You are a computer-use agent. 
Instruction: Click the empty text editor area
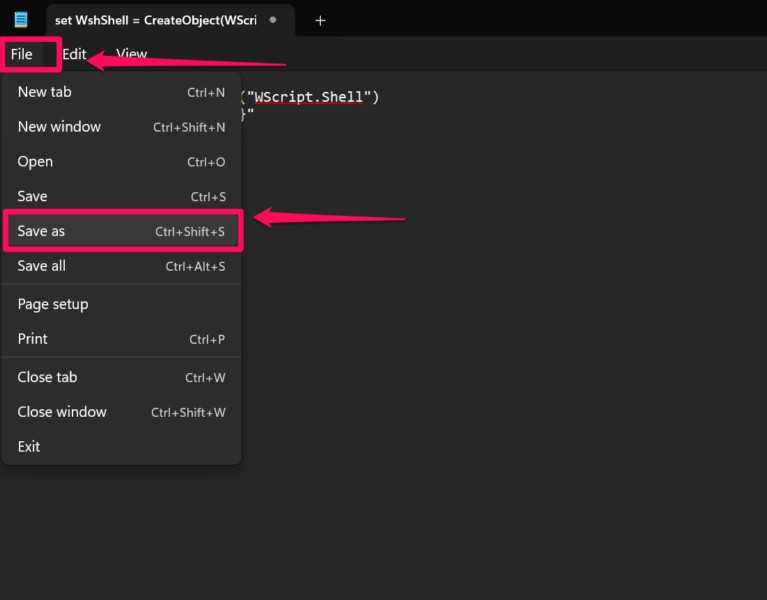pyautogui.click(x=500, y=400)
